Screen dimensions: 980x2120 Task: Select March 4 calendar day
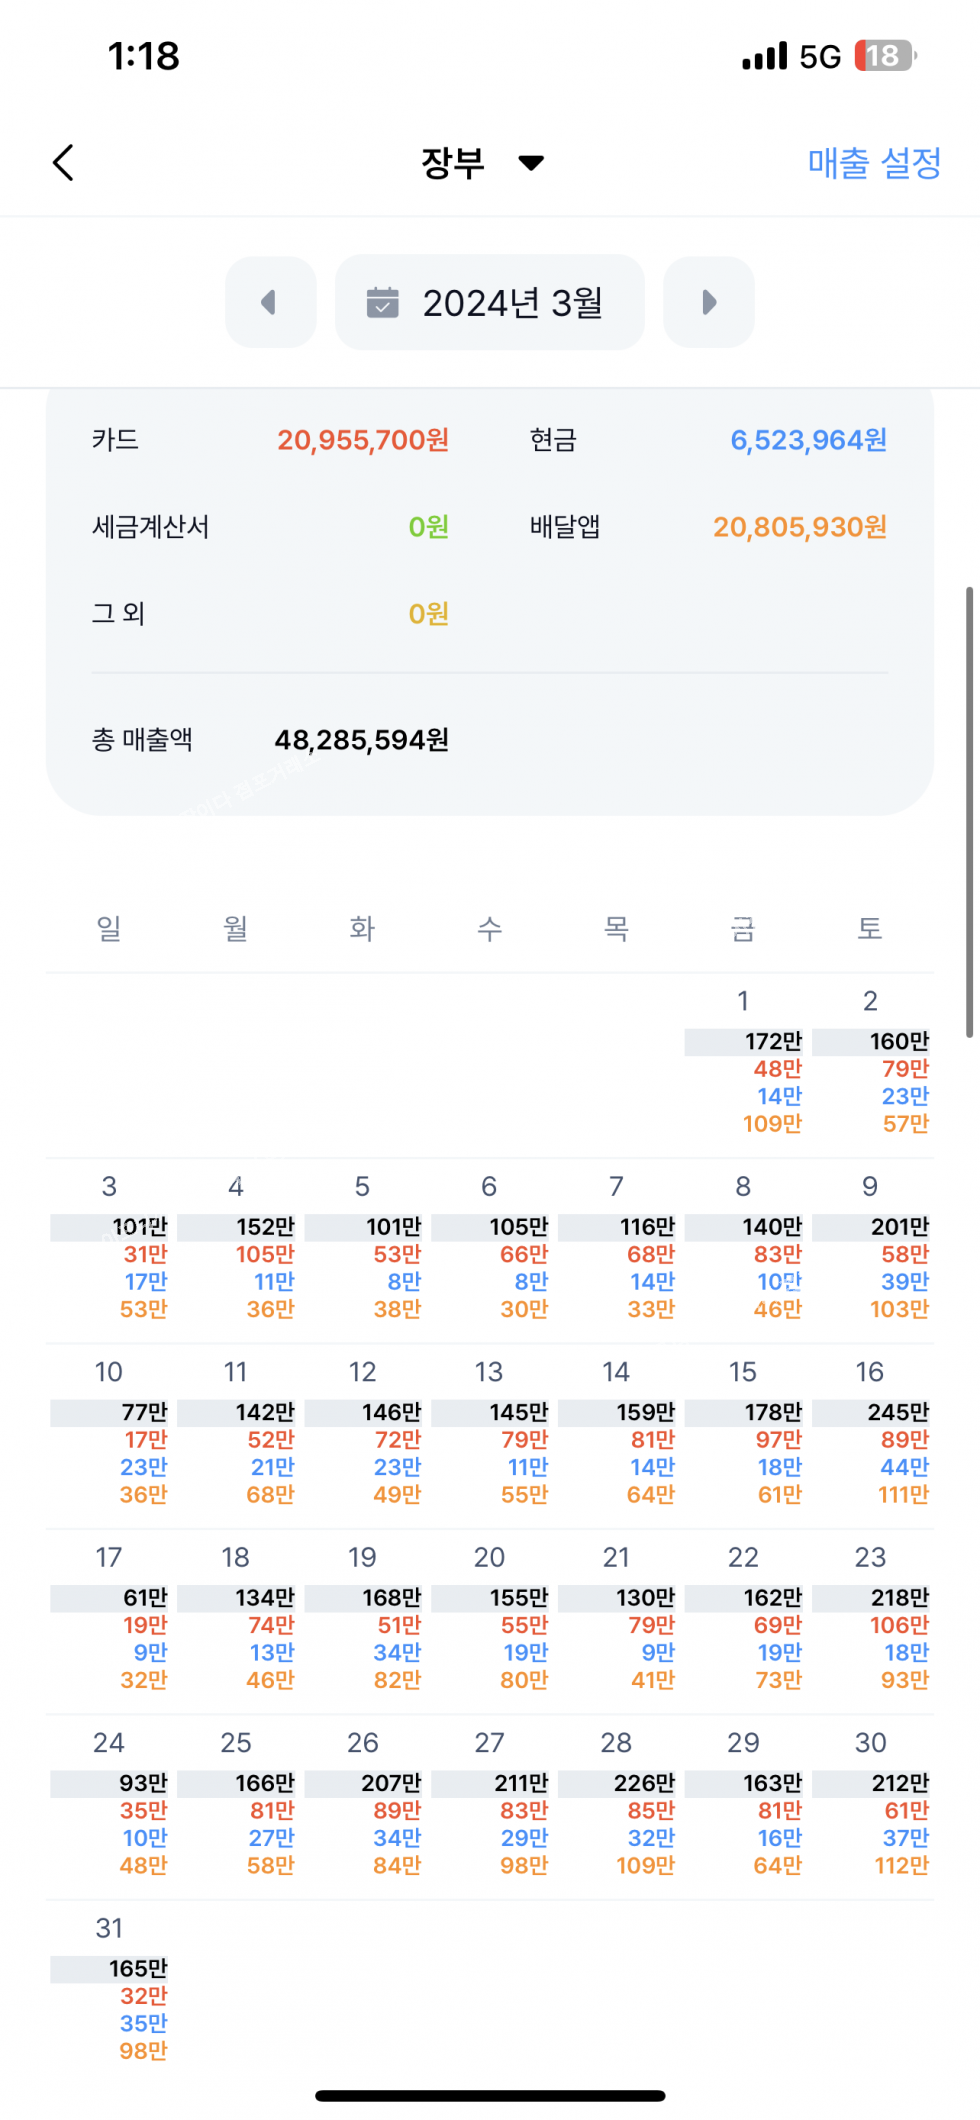pyautogui.click(x=237, y=1248)
